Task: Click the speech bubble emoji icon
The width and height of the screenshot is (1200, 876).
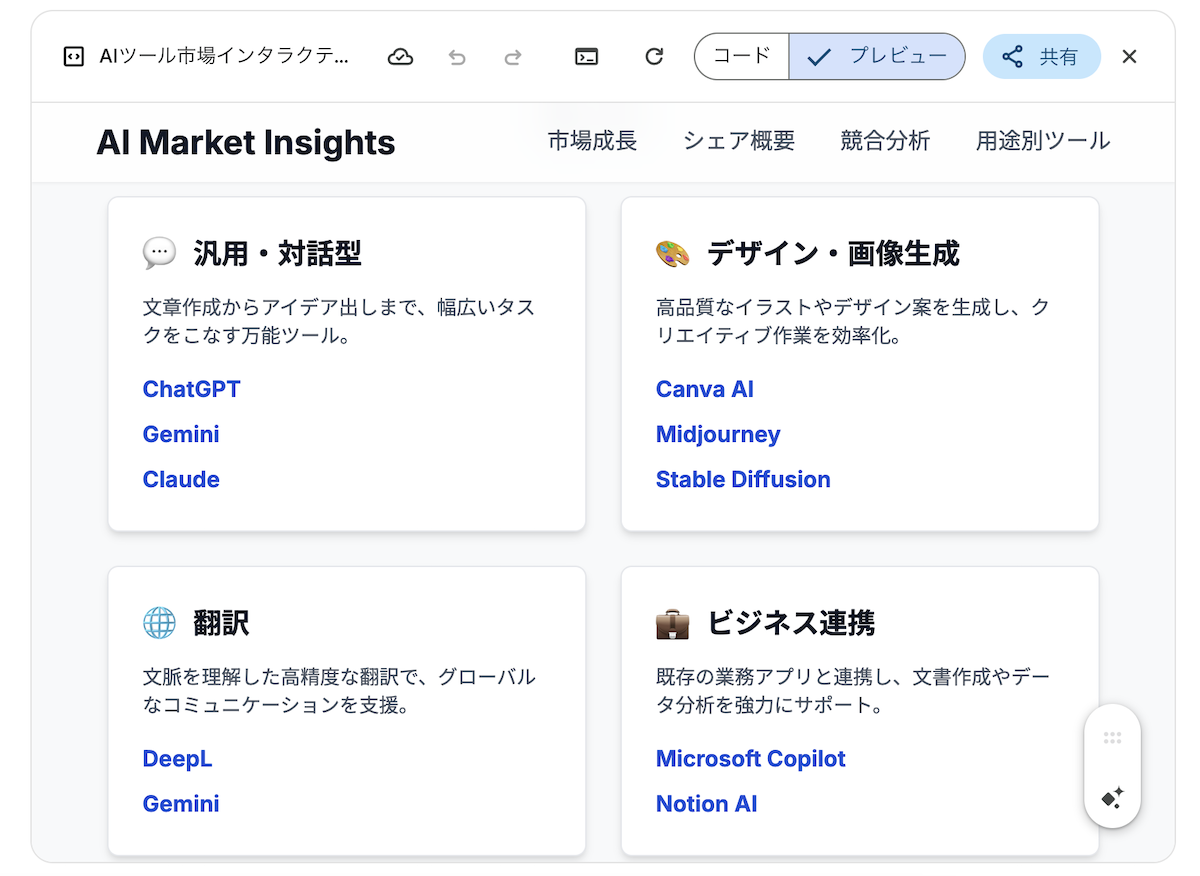Action: pos(159,254)
